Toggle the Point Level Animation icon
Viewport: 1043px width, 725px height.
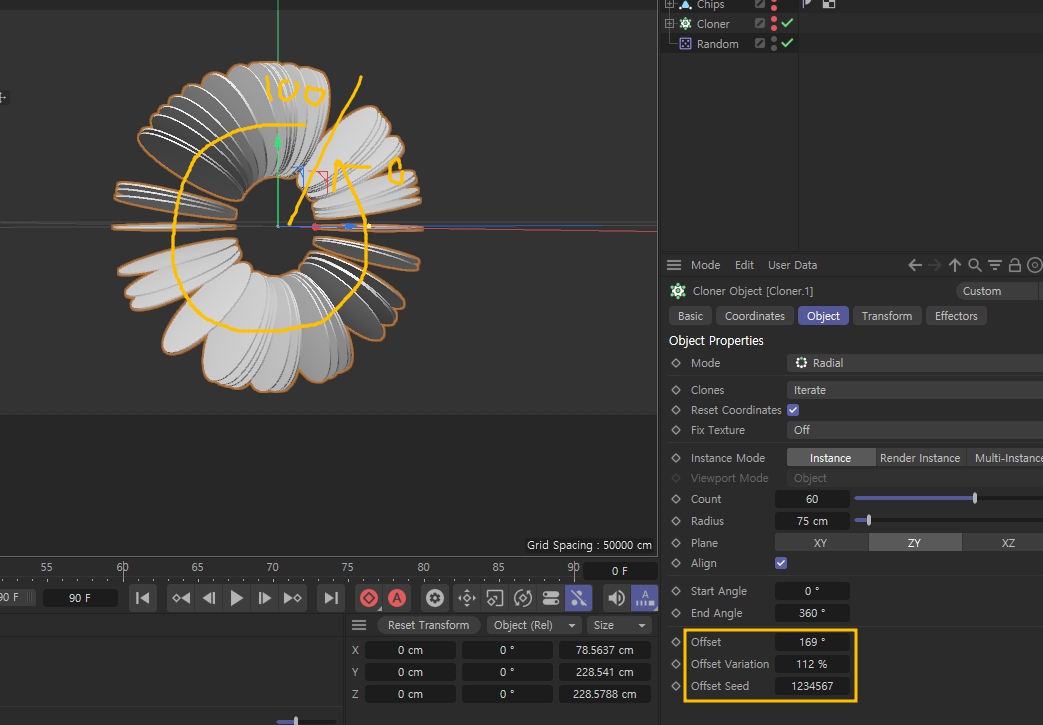coord(578,597)
